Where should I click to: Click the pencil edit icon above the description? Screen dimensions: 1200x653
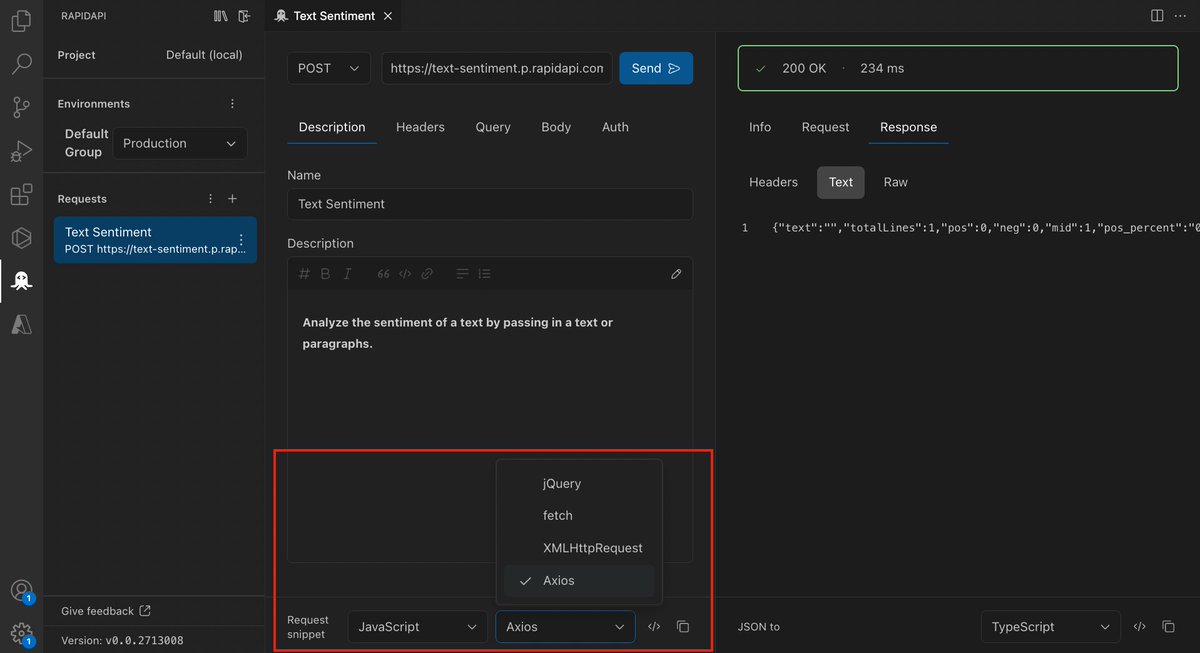click(676, 273)
